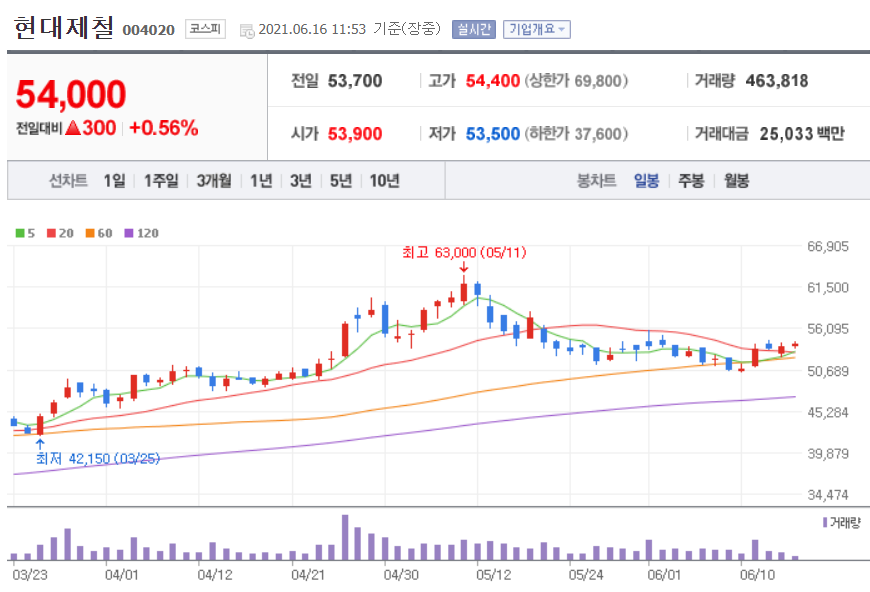Select the 1일 line chart tab
The image size is (870, 592).
115,180
